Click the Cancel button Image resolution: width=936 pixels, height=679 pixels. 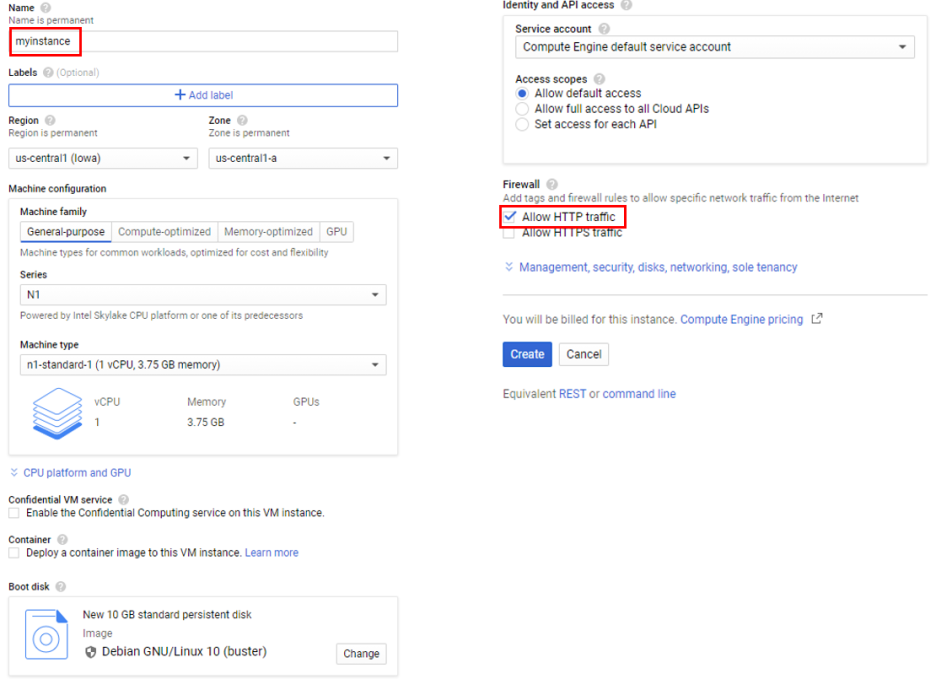pos(584,354)
